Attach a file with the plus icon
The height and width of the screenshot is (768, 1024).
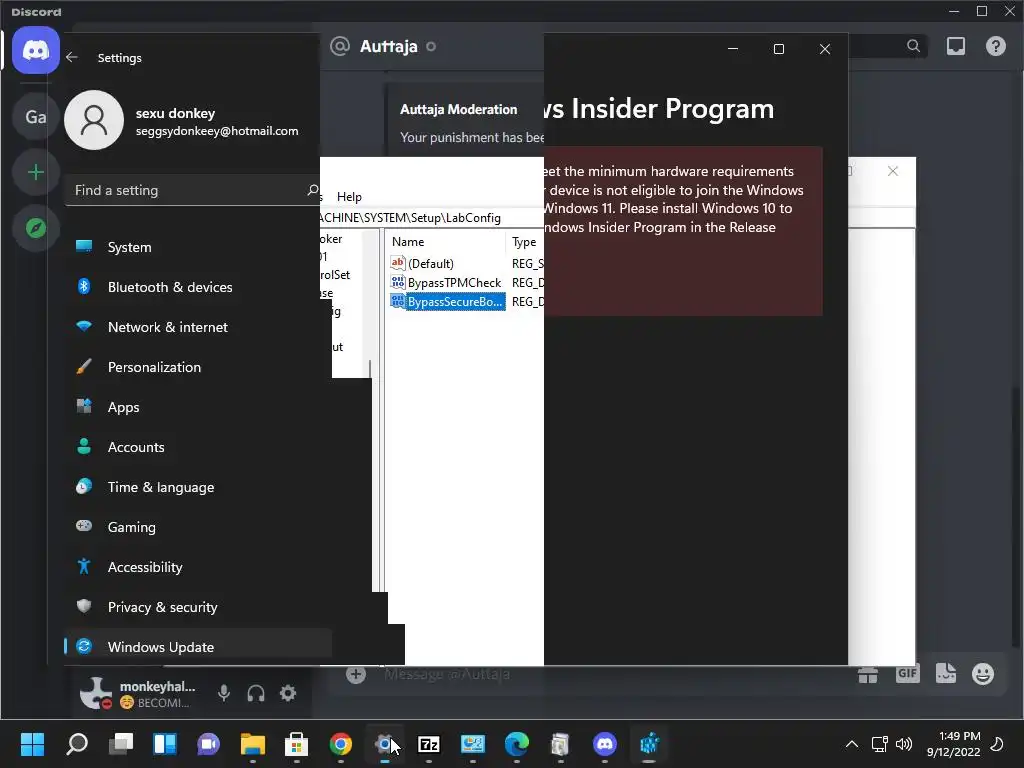(356, 674)
